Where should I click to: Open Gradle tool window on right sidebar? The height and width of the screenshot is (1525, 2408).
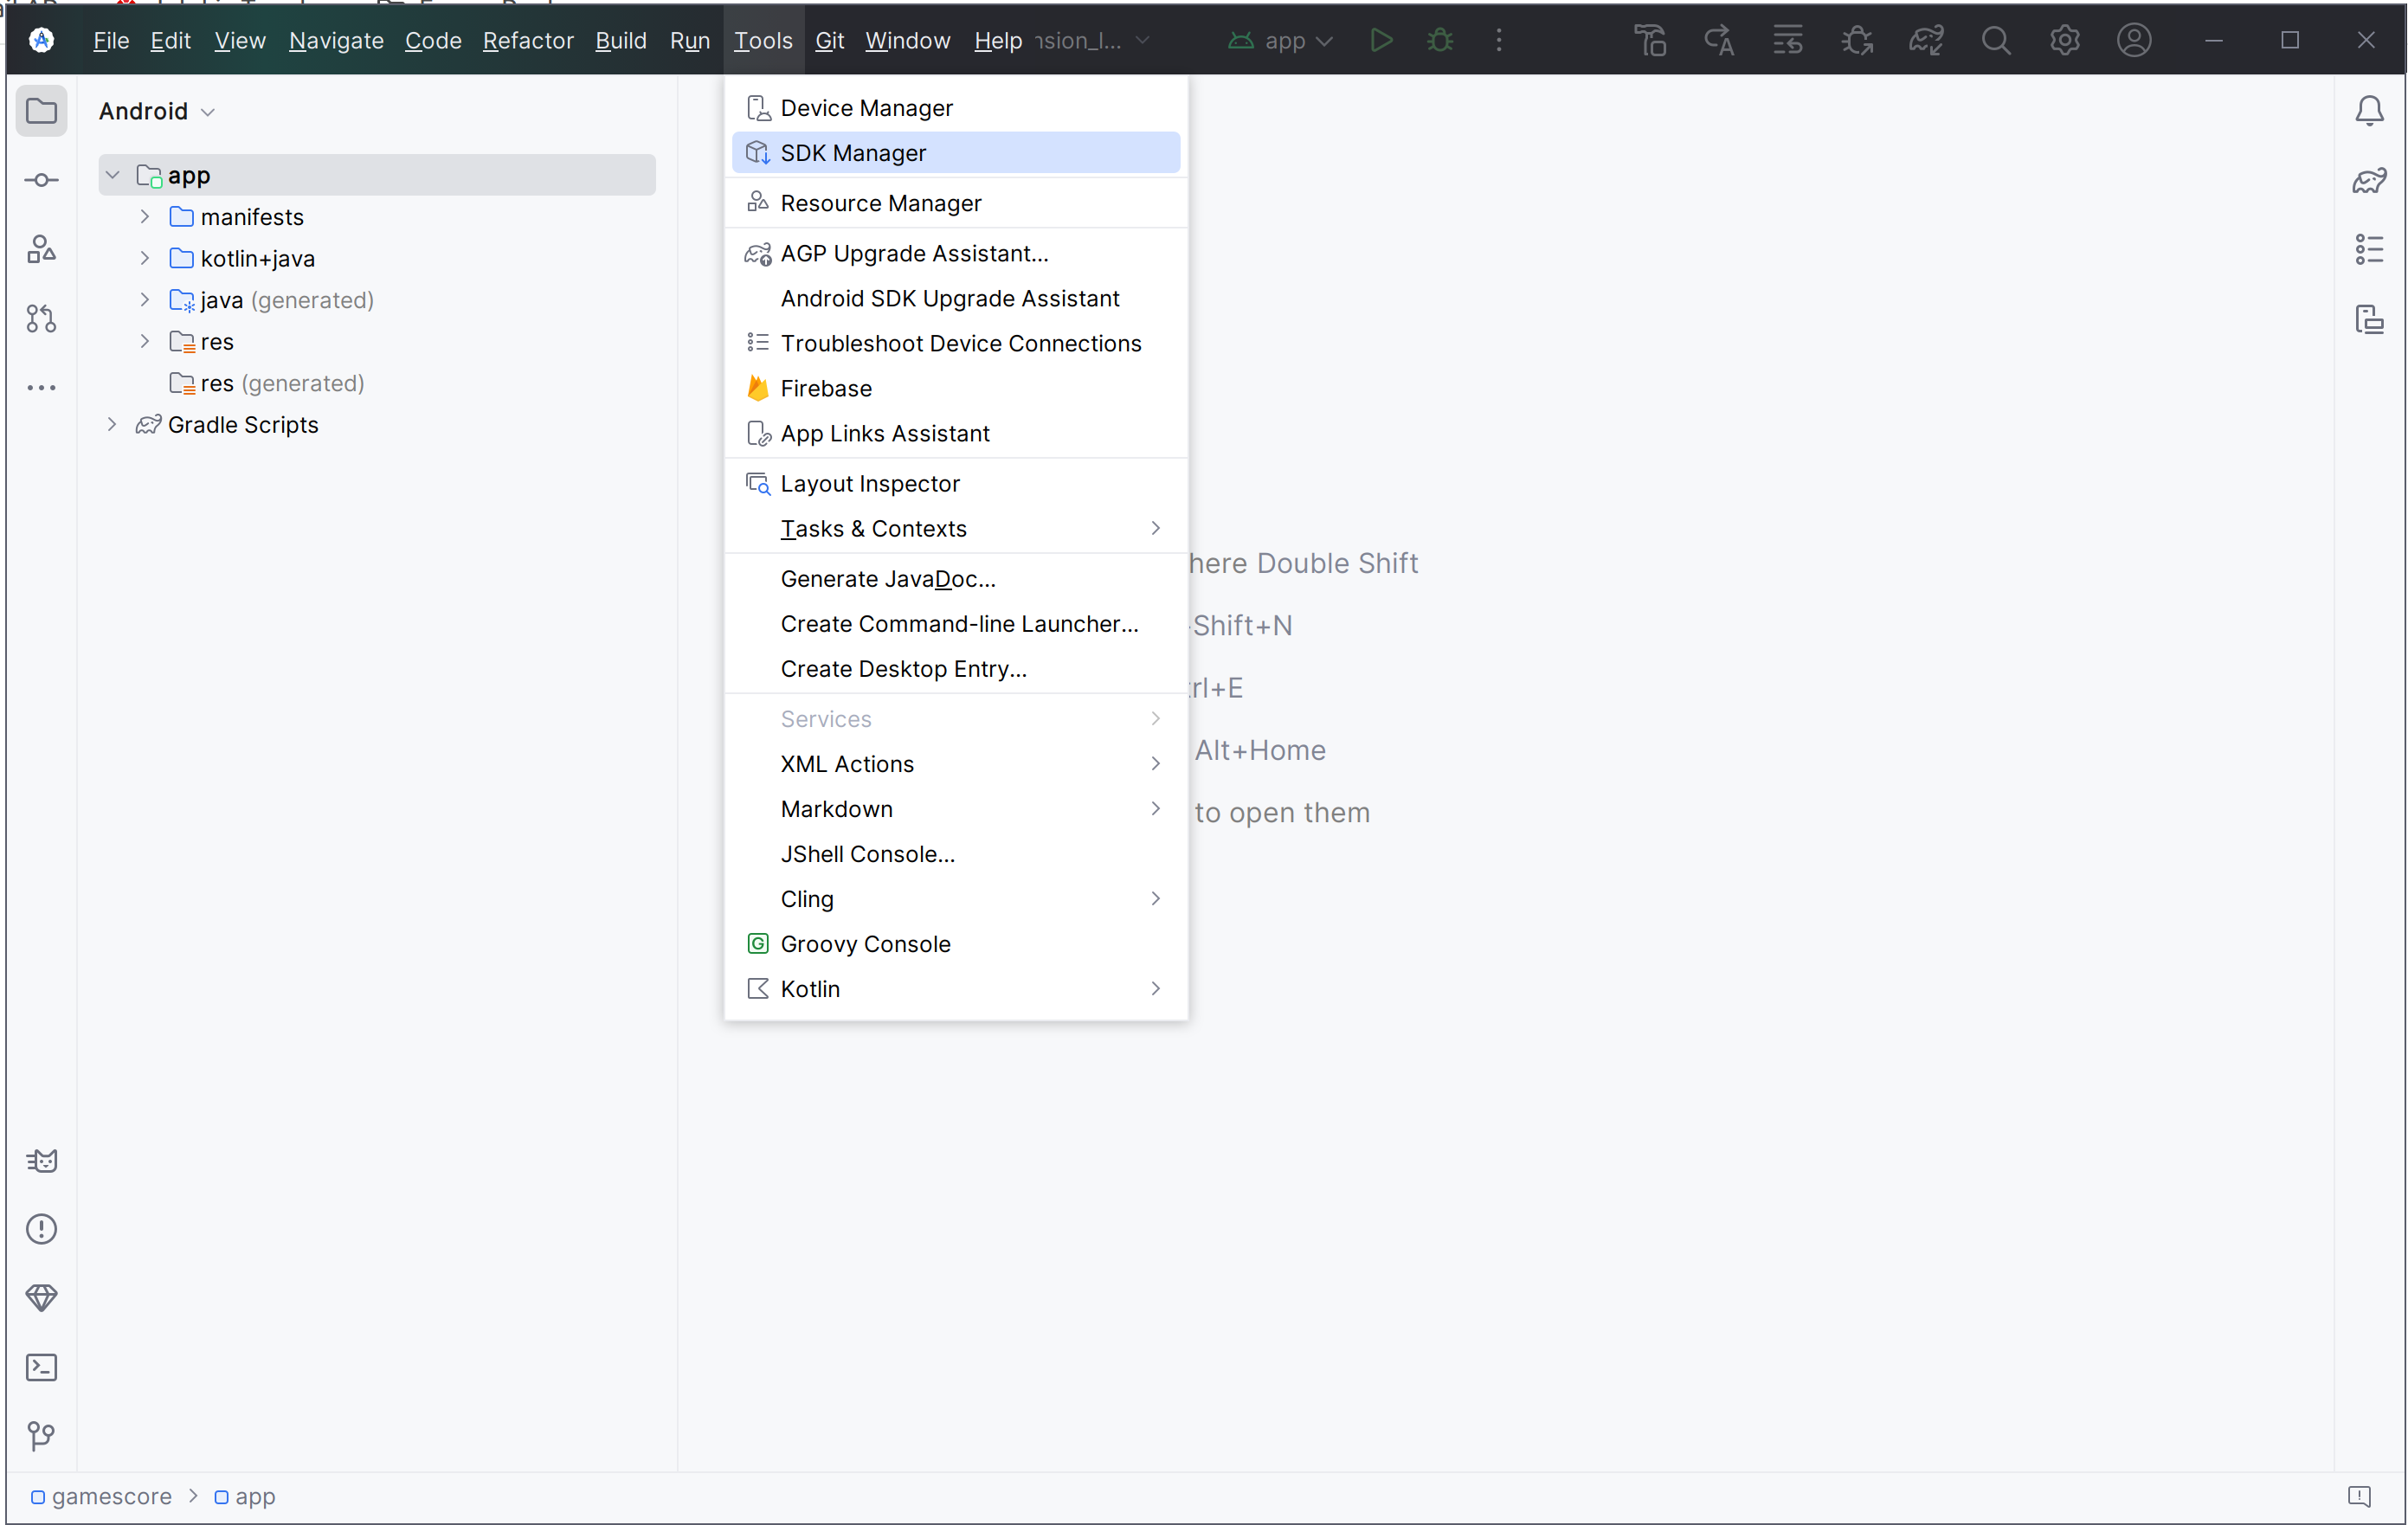2369,180
